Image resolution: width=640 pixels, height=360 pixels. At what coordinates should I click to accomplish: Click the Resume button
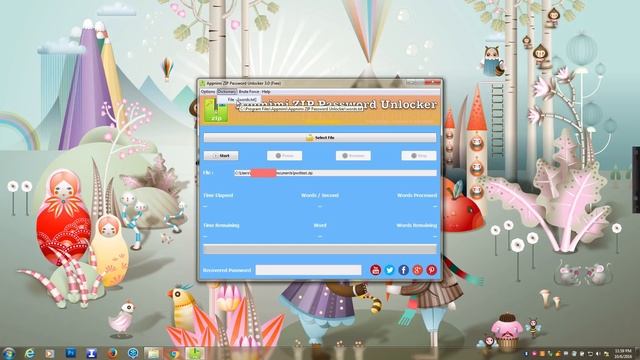[353, 156]
